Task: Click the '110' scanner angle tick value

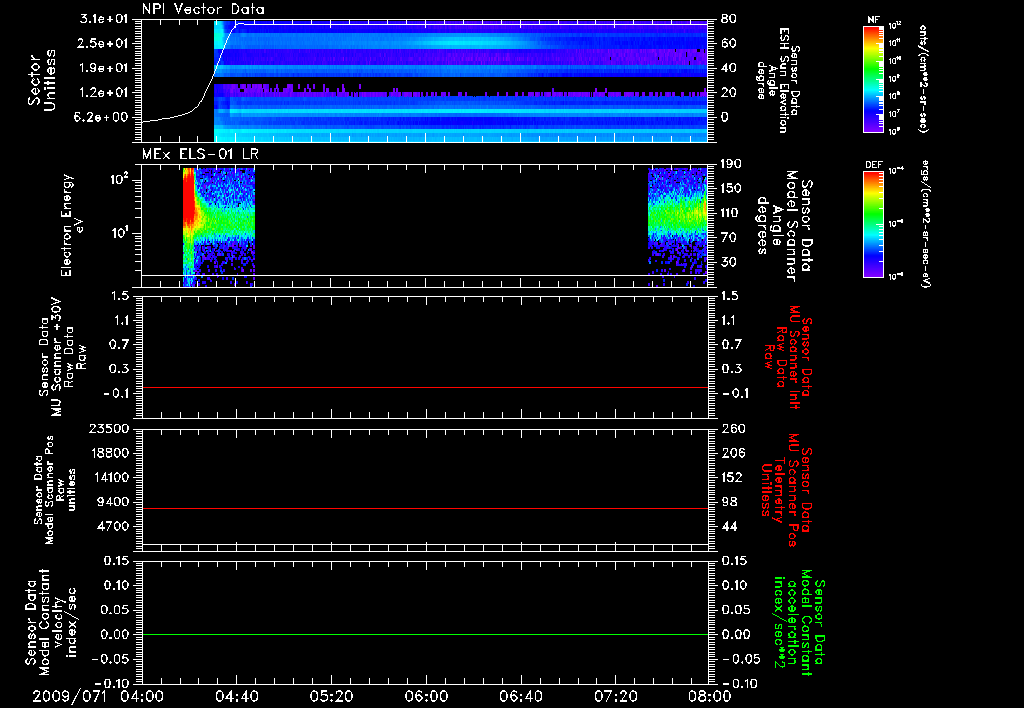Action: pos(731,213)
